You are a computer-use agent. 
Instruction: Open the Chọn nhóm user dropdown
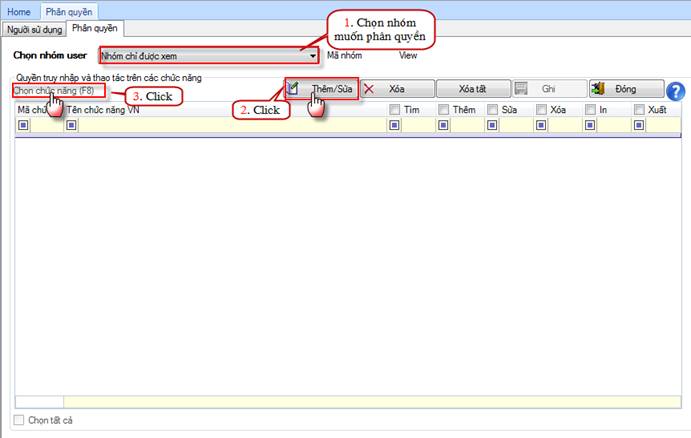click(x=209, y=56)
